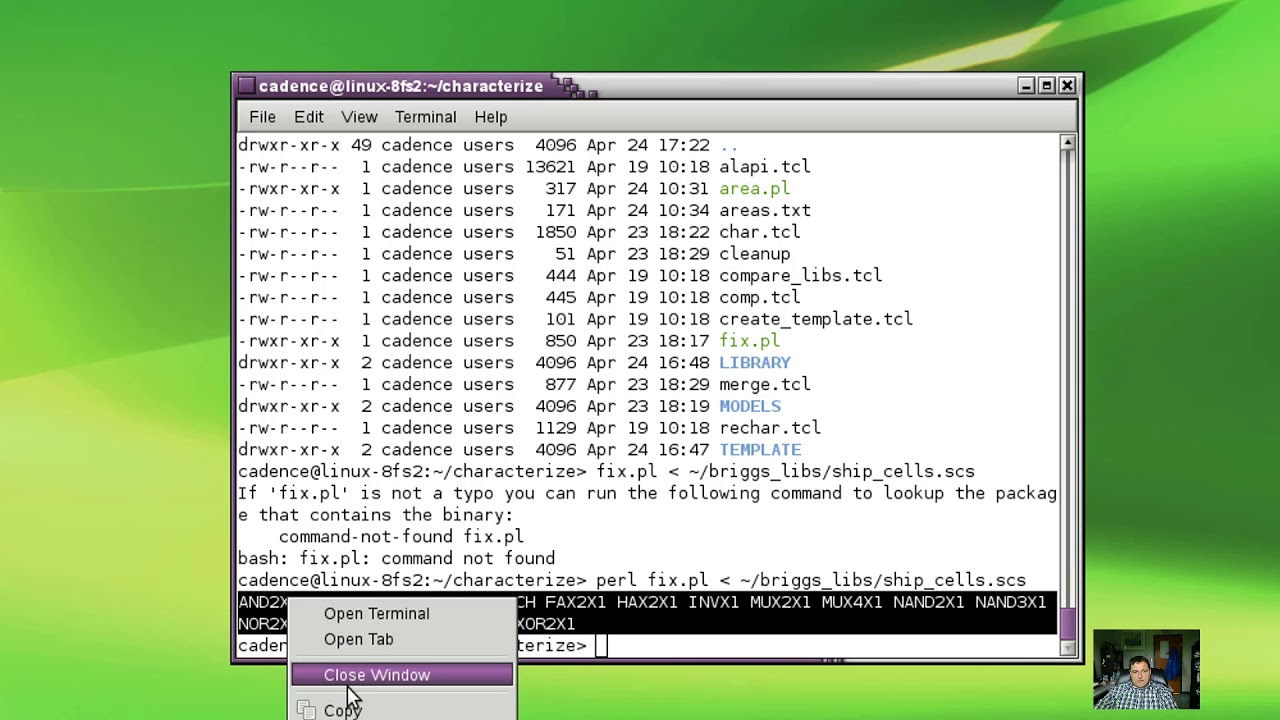
Task: Click the webcam thumbnail of presenter
Action: pyautogui.click(x=1146, y=669)
